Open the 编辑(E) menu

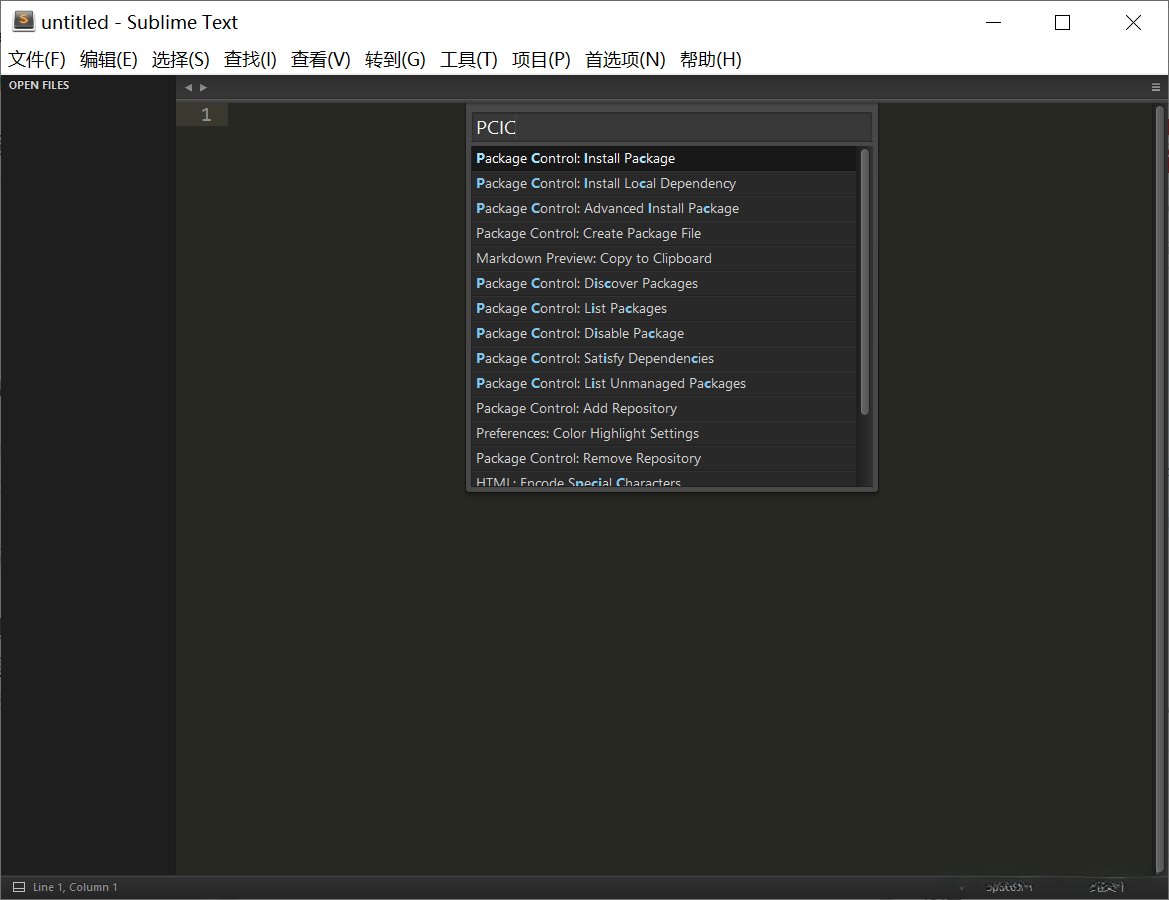tap(109, 60)
